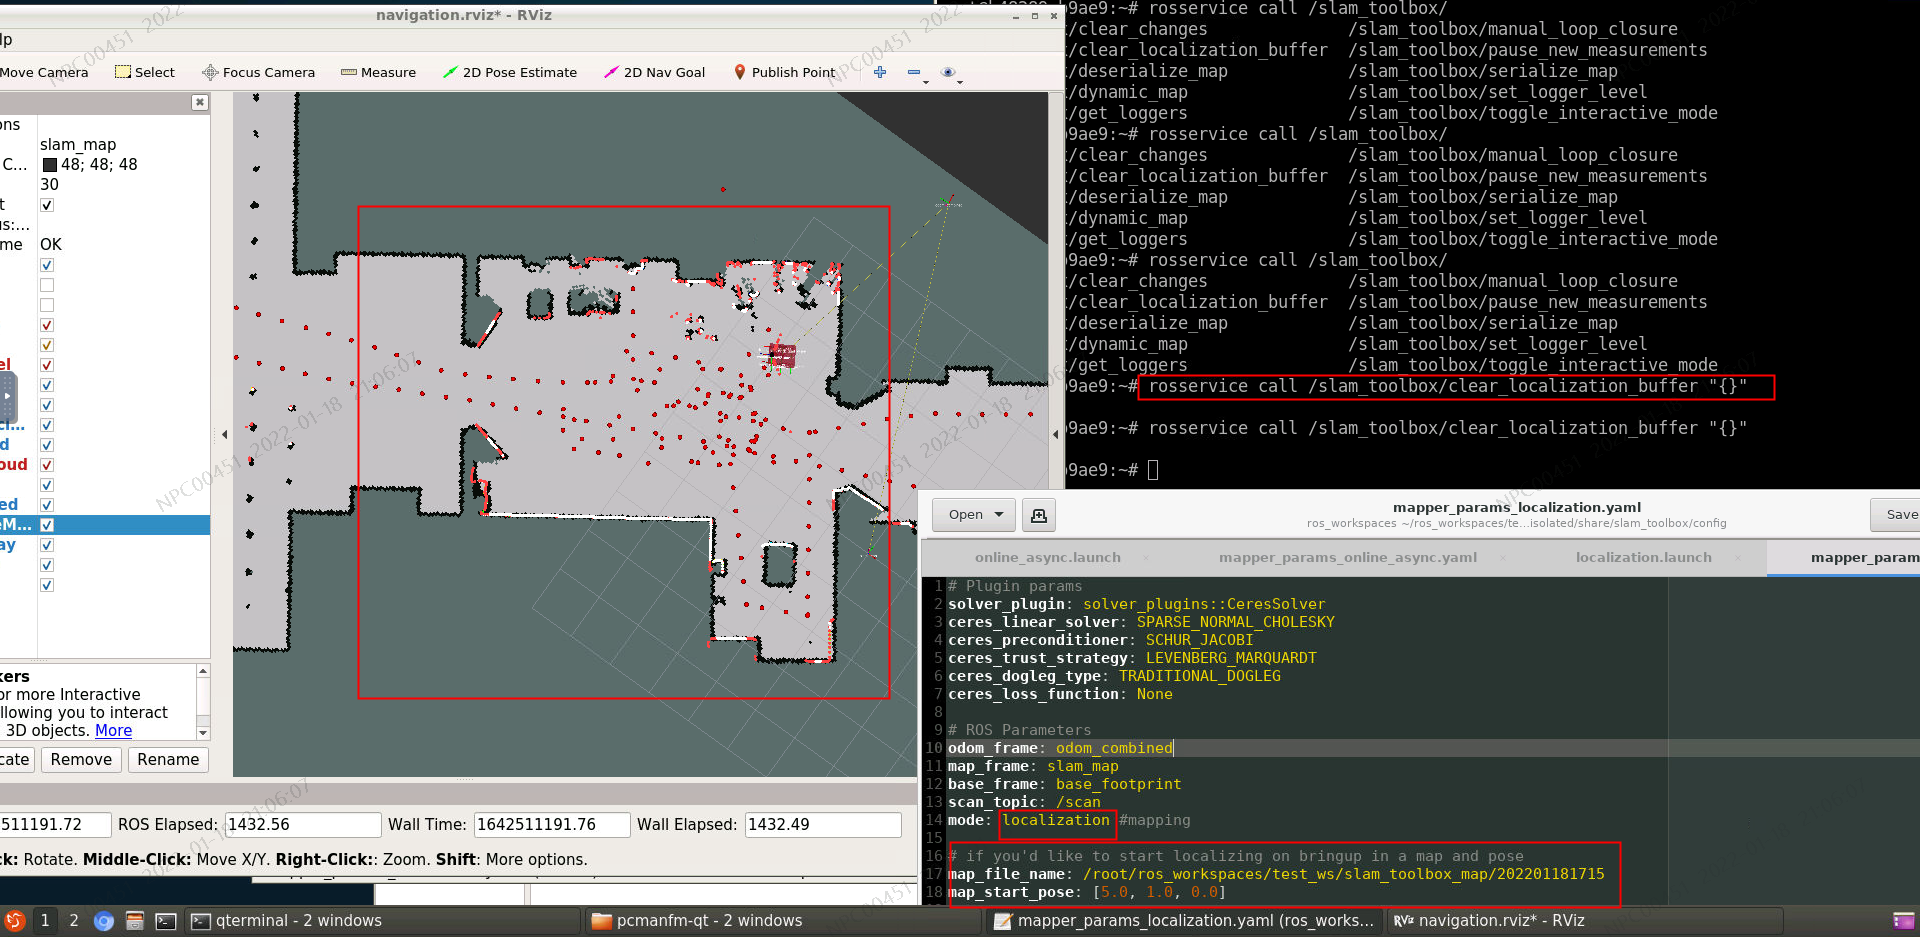1920x937 pixels.
Task: Click the Wall Time field
Action: (552, 825)
